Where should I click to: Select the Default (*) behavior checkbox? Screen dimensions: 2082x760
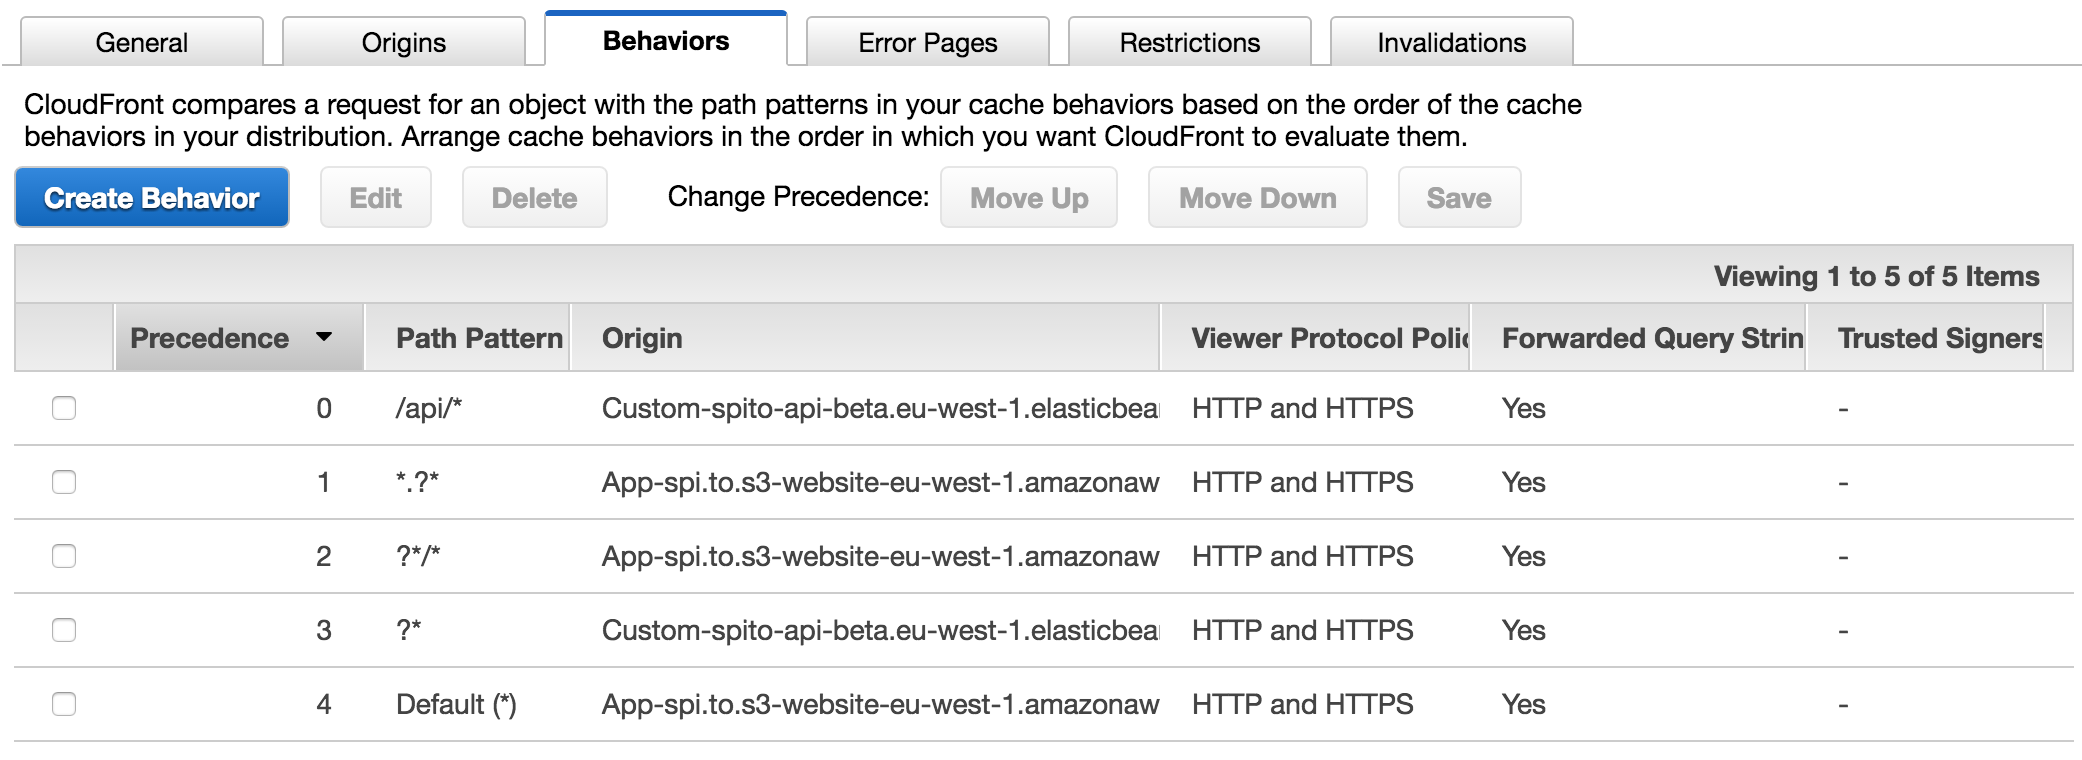pos(64,704)
